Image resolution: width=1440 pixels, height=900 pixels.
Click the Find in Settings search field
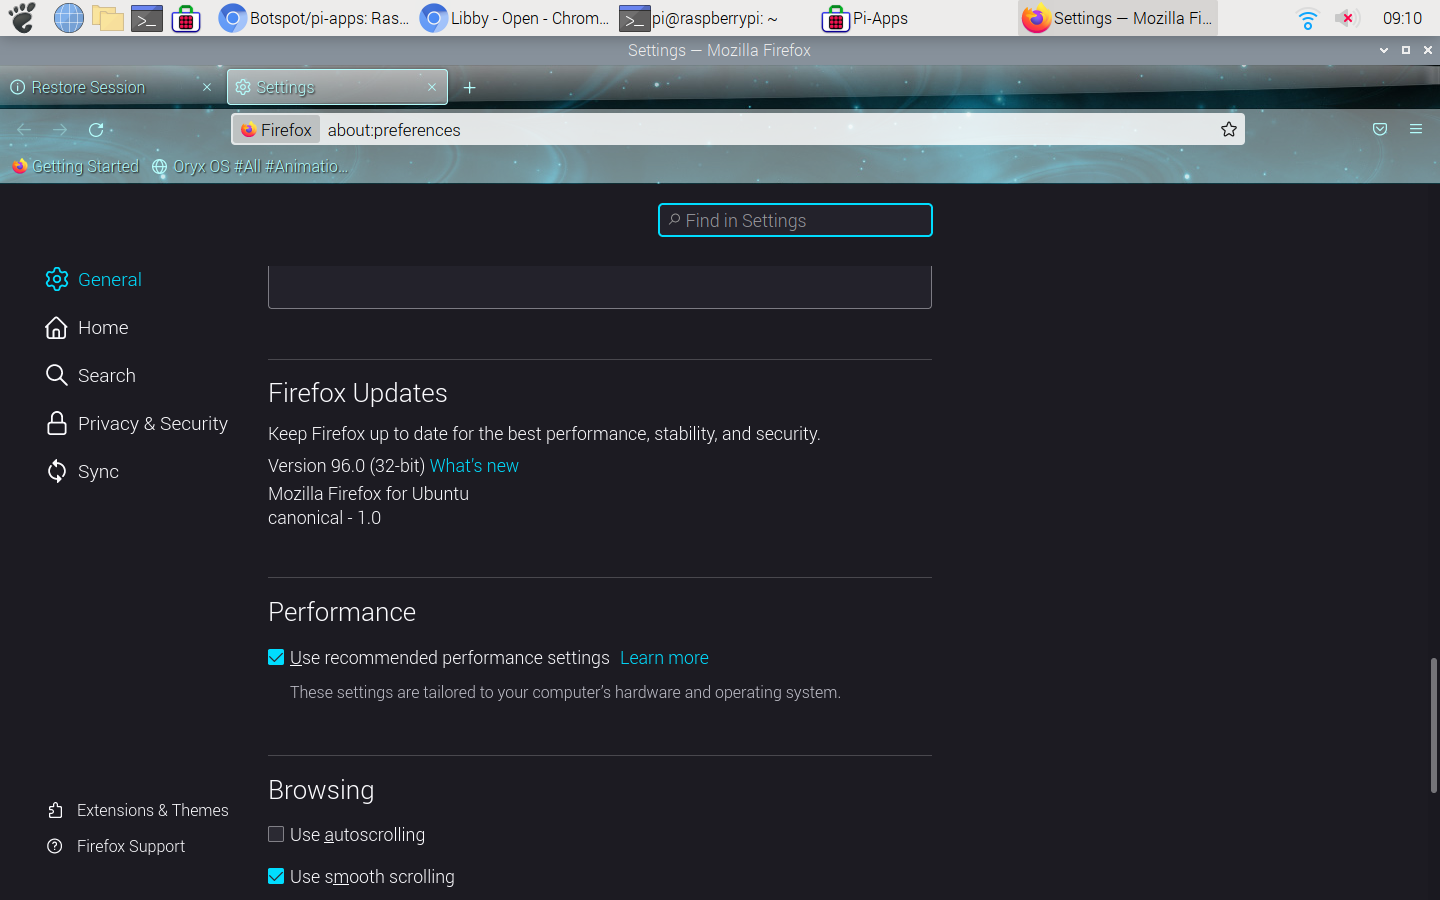coord(795,220)
